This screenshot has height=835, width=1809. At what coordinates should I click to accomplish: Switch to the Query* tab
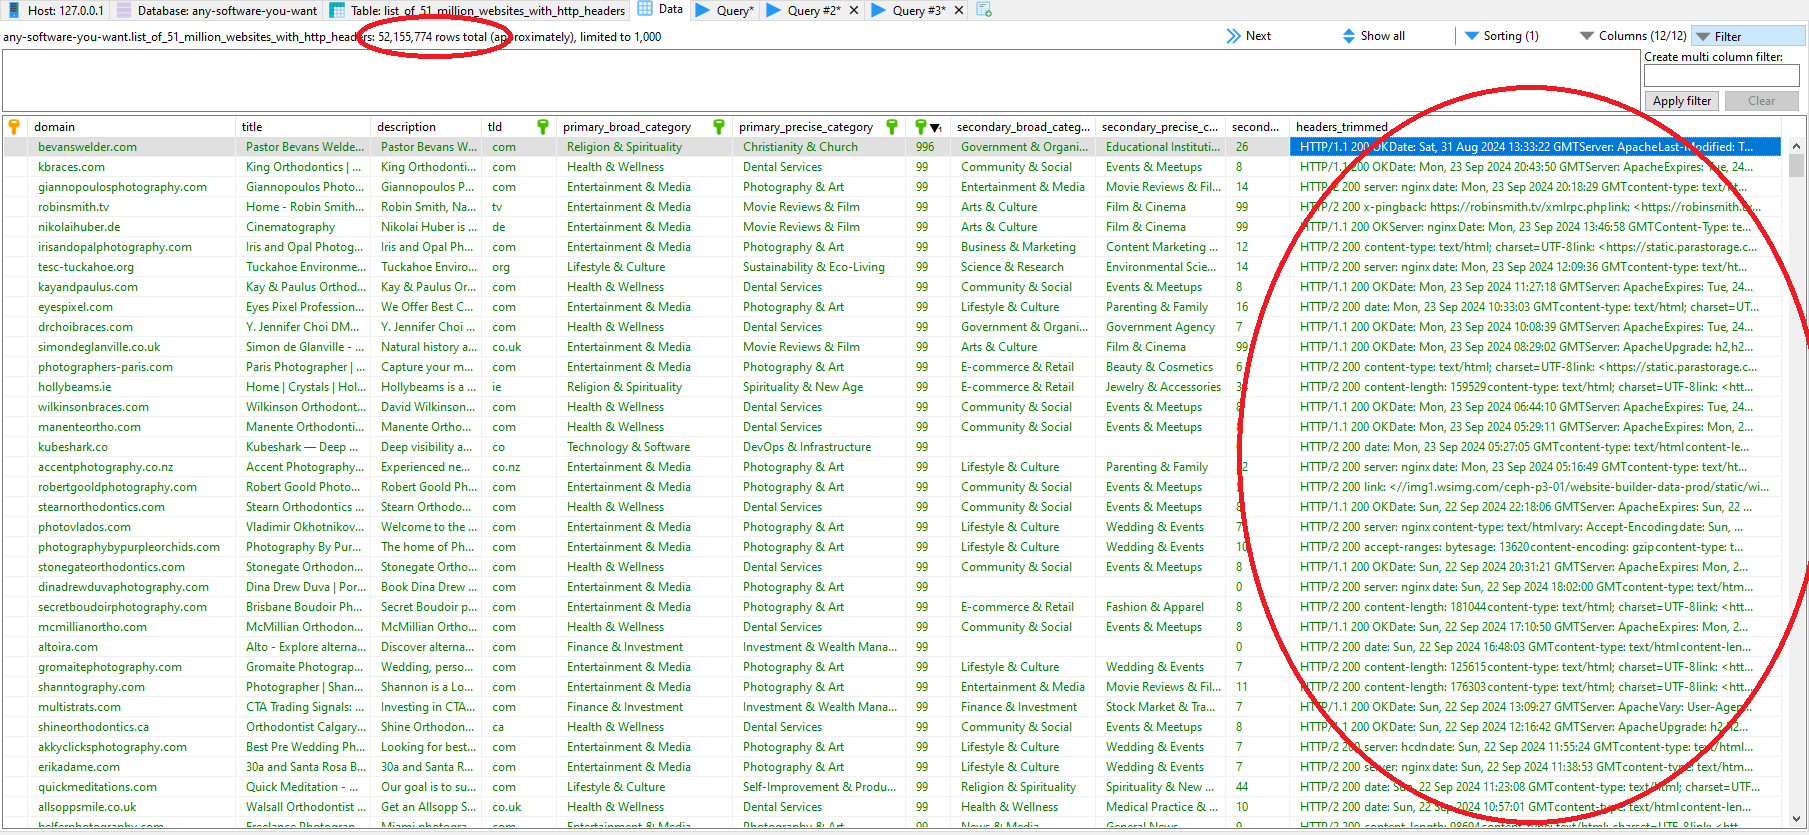(x=726, y=10)
